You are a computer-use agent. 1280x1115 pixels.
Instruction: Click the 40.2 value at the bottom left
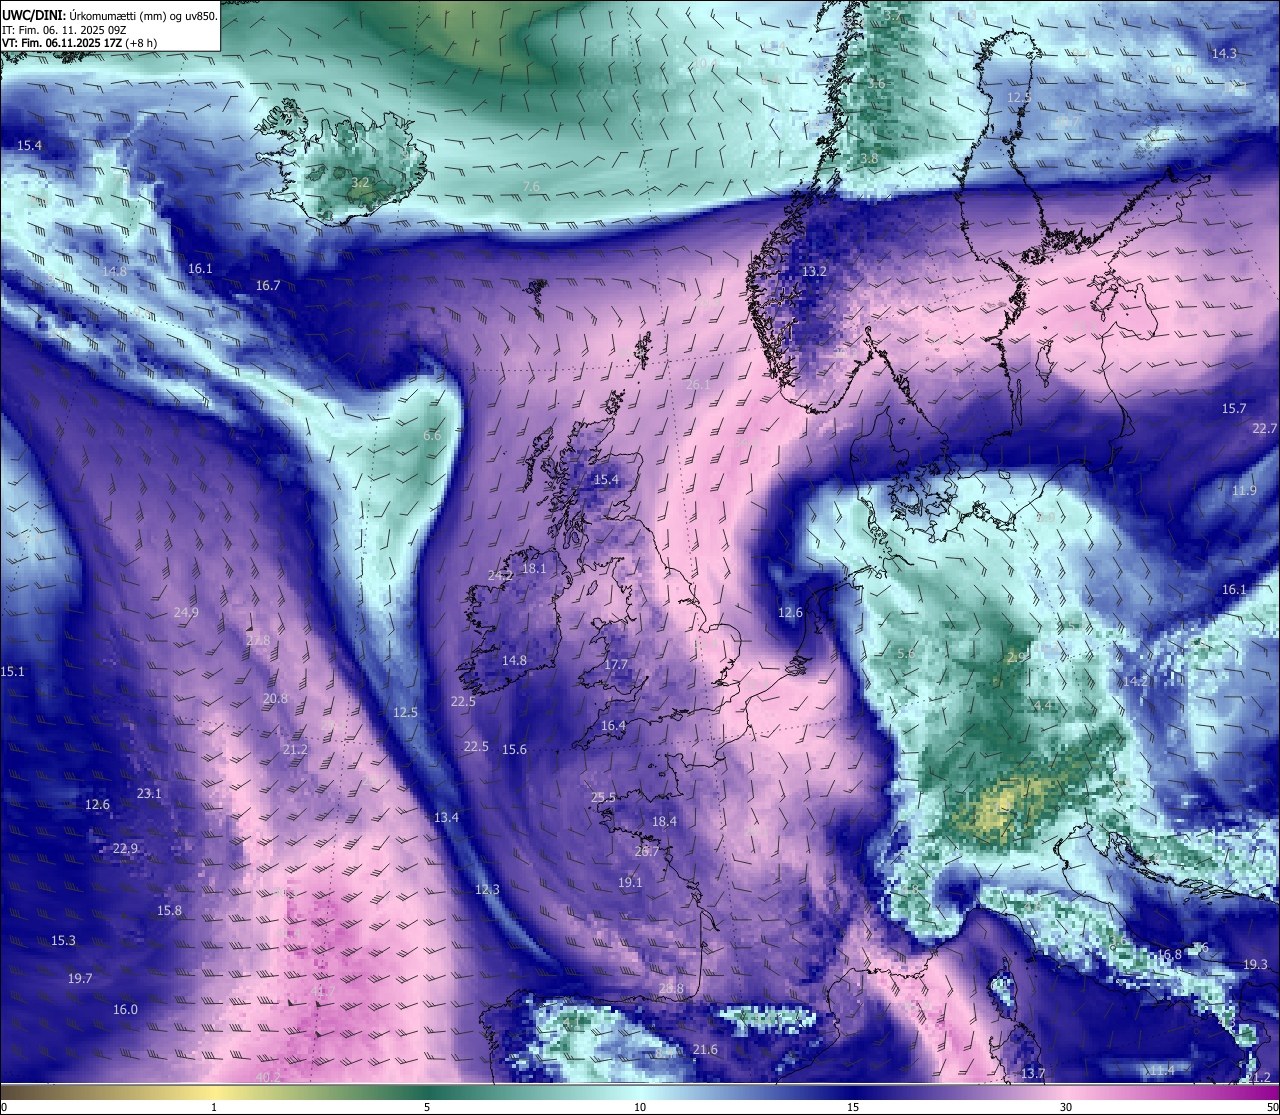[x=268, y=1078]
